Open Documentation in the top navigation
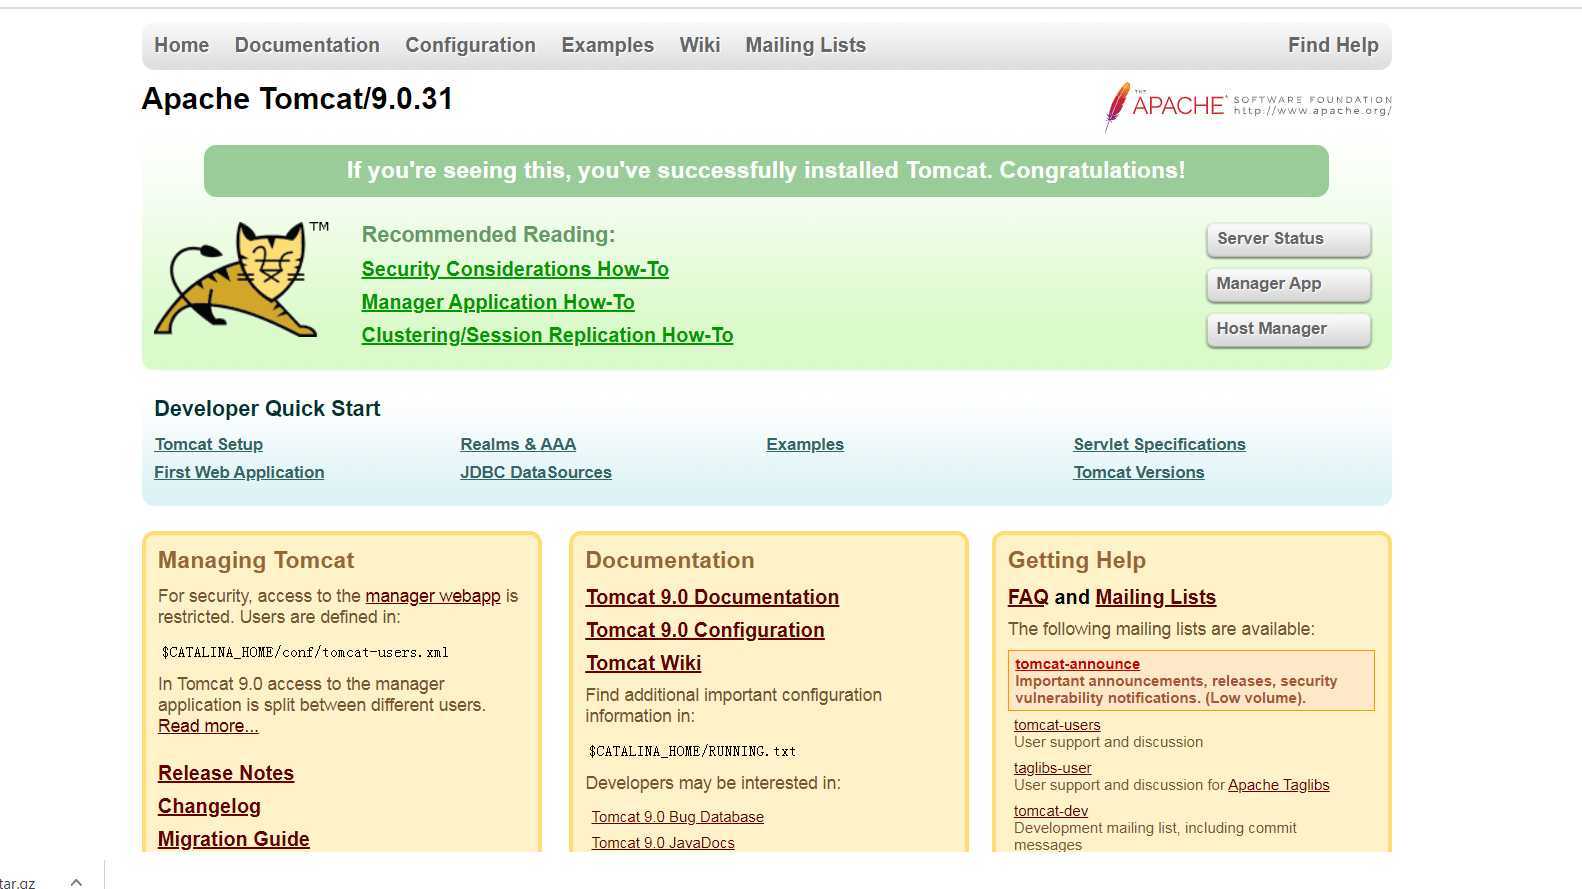This screenshot has width=1582, height=889. [x=307, y=45]
